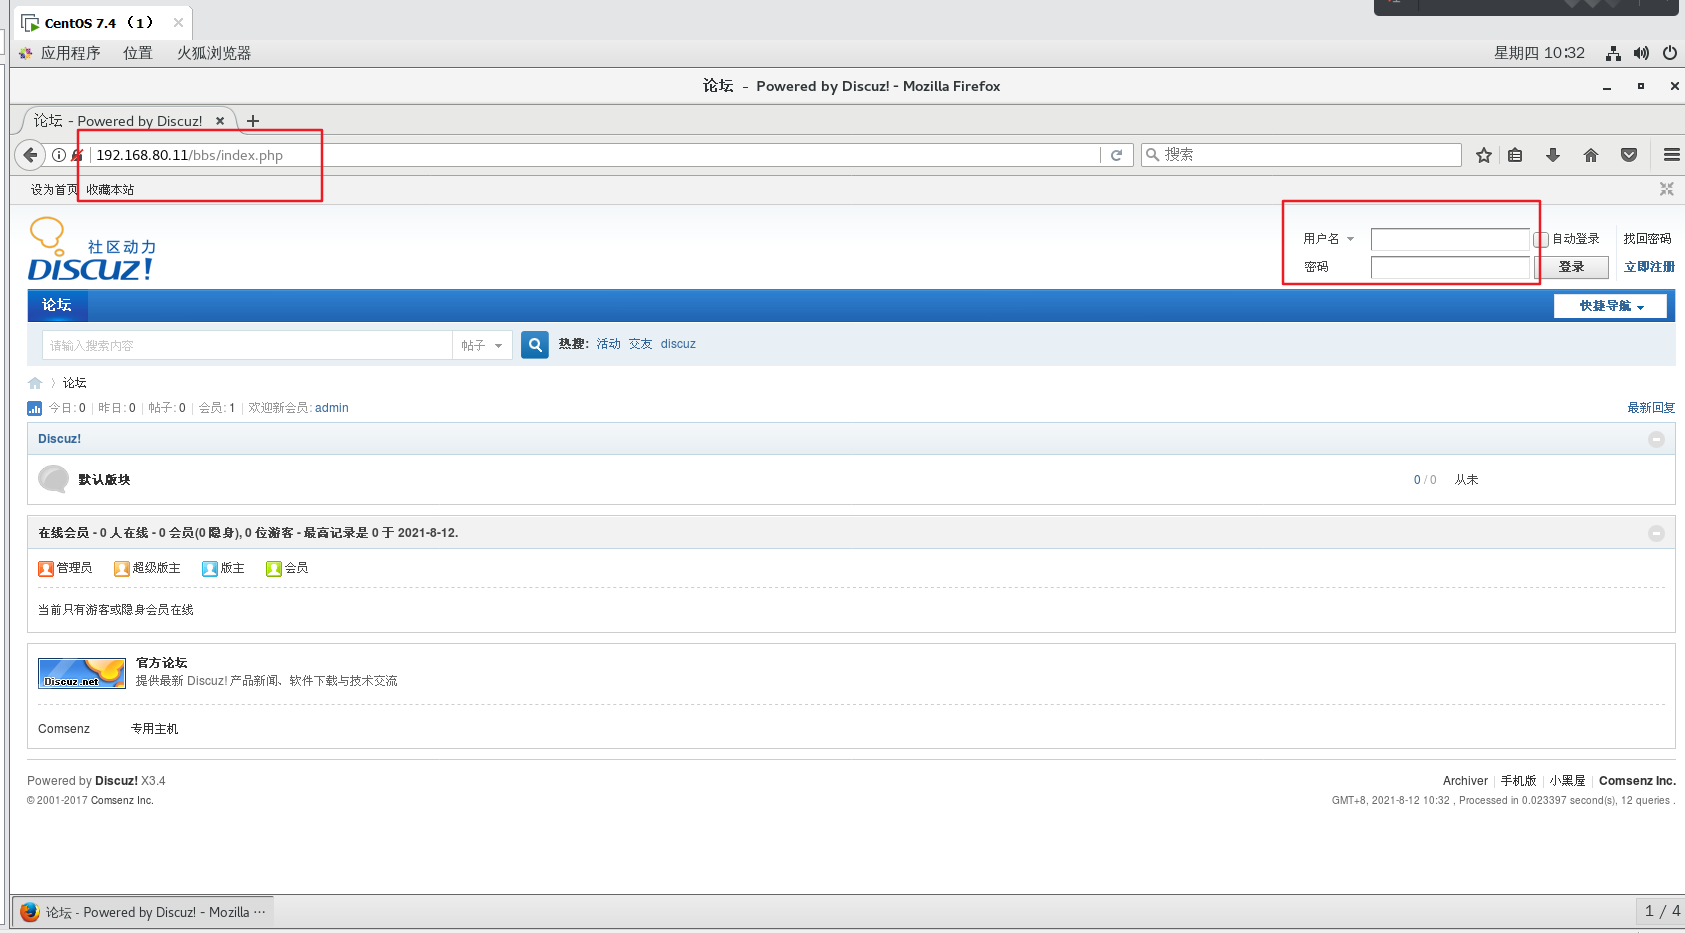The width and height of the screenshot is (1685, 933).
Task: Click the 找回密码 link
Action: point(1647,239)
